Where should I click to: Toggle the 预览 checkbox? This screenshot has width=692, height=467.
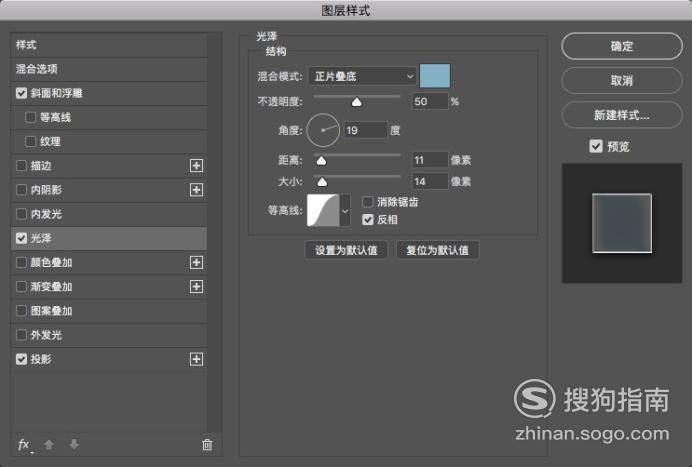coord(596,146)
